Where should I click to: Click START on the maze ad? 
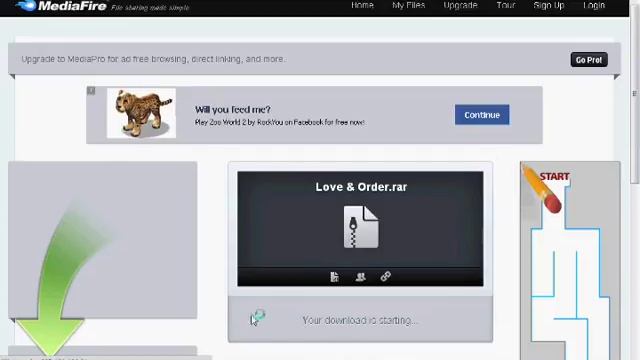pyautogui.click(x=554, y=176)
